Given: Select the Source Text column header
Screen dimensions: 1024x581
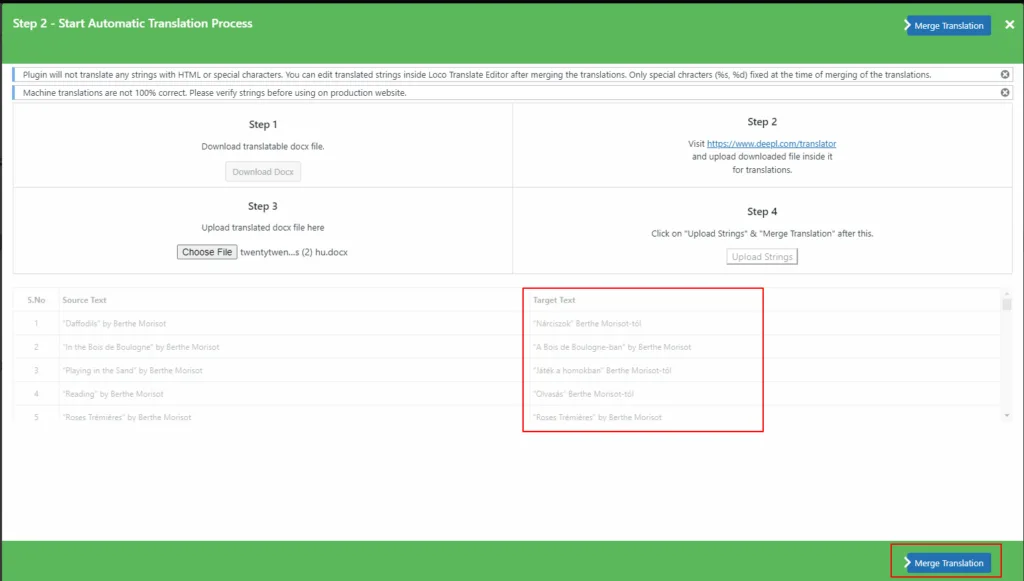Looking at the screenshot, I should pos(84,300).
